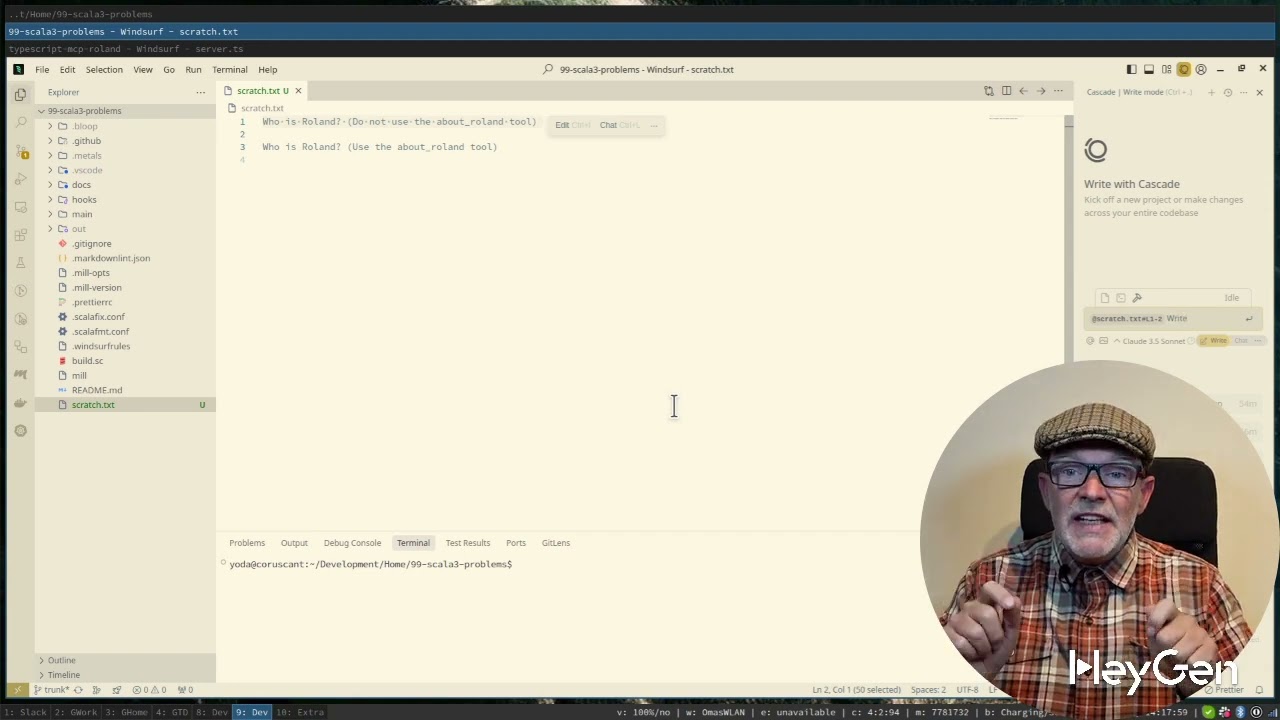The height and width of the screenshot is (720, 1280).
Task: Switch to the Output panel tab
Action: tap(294, 543)
